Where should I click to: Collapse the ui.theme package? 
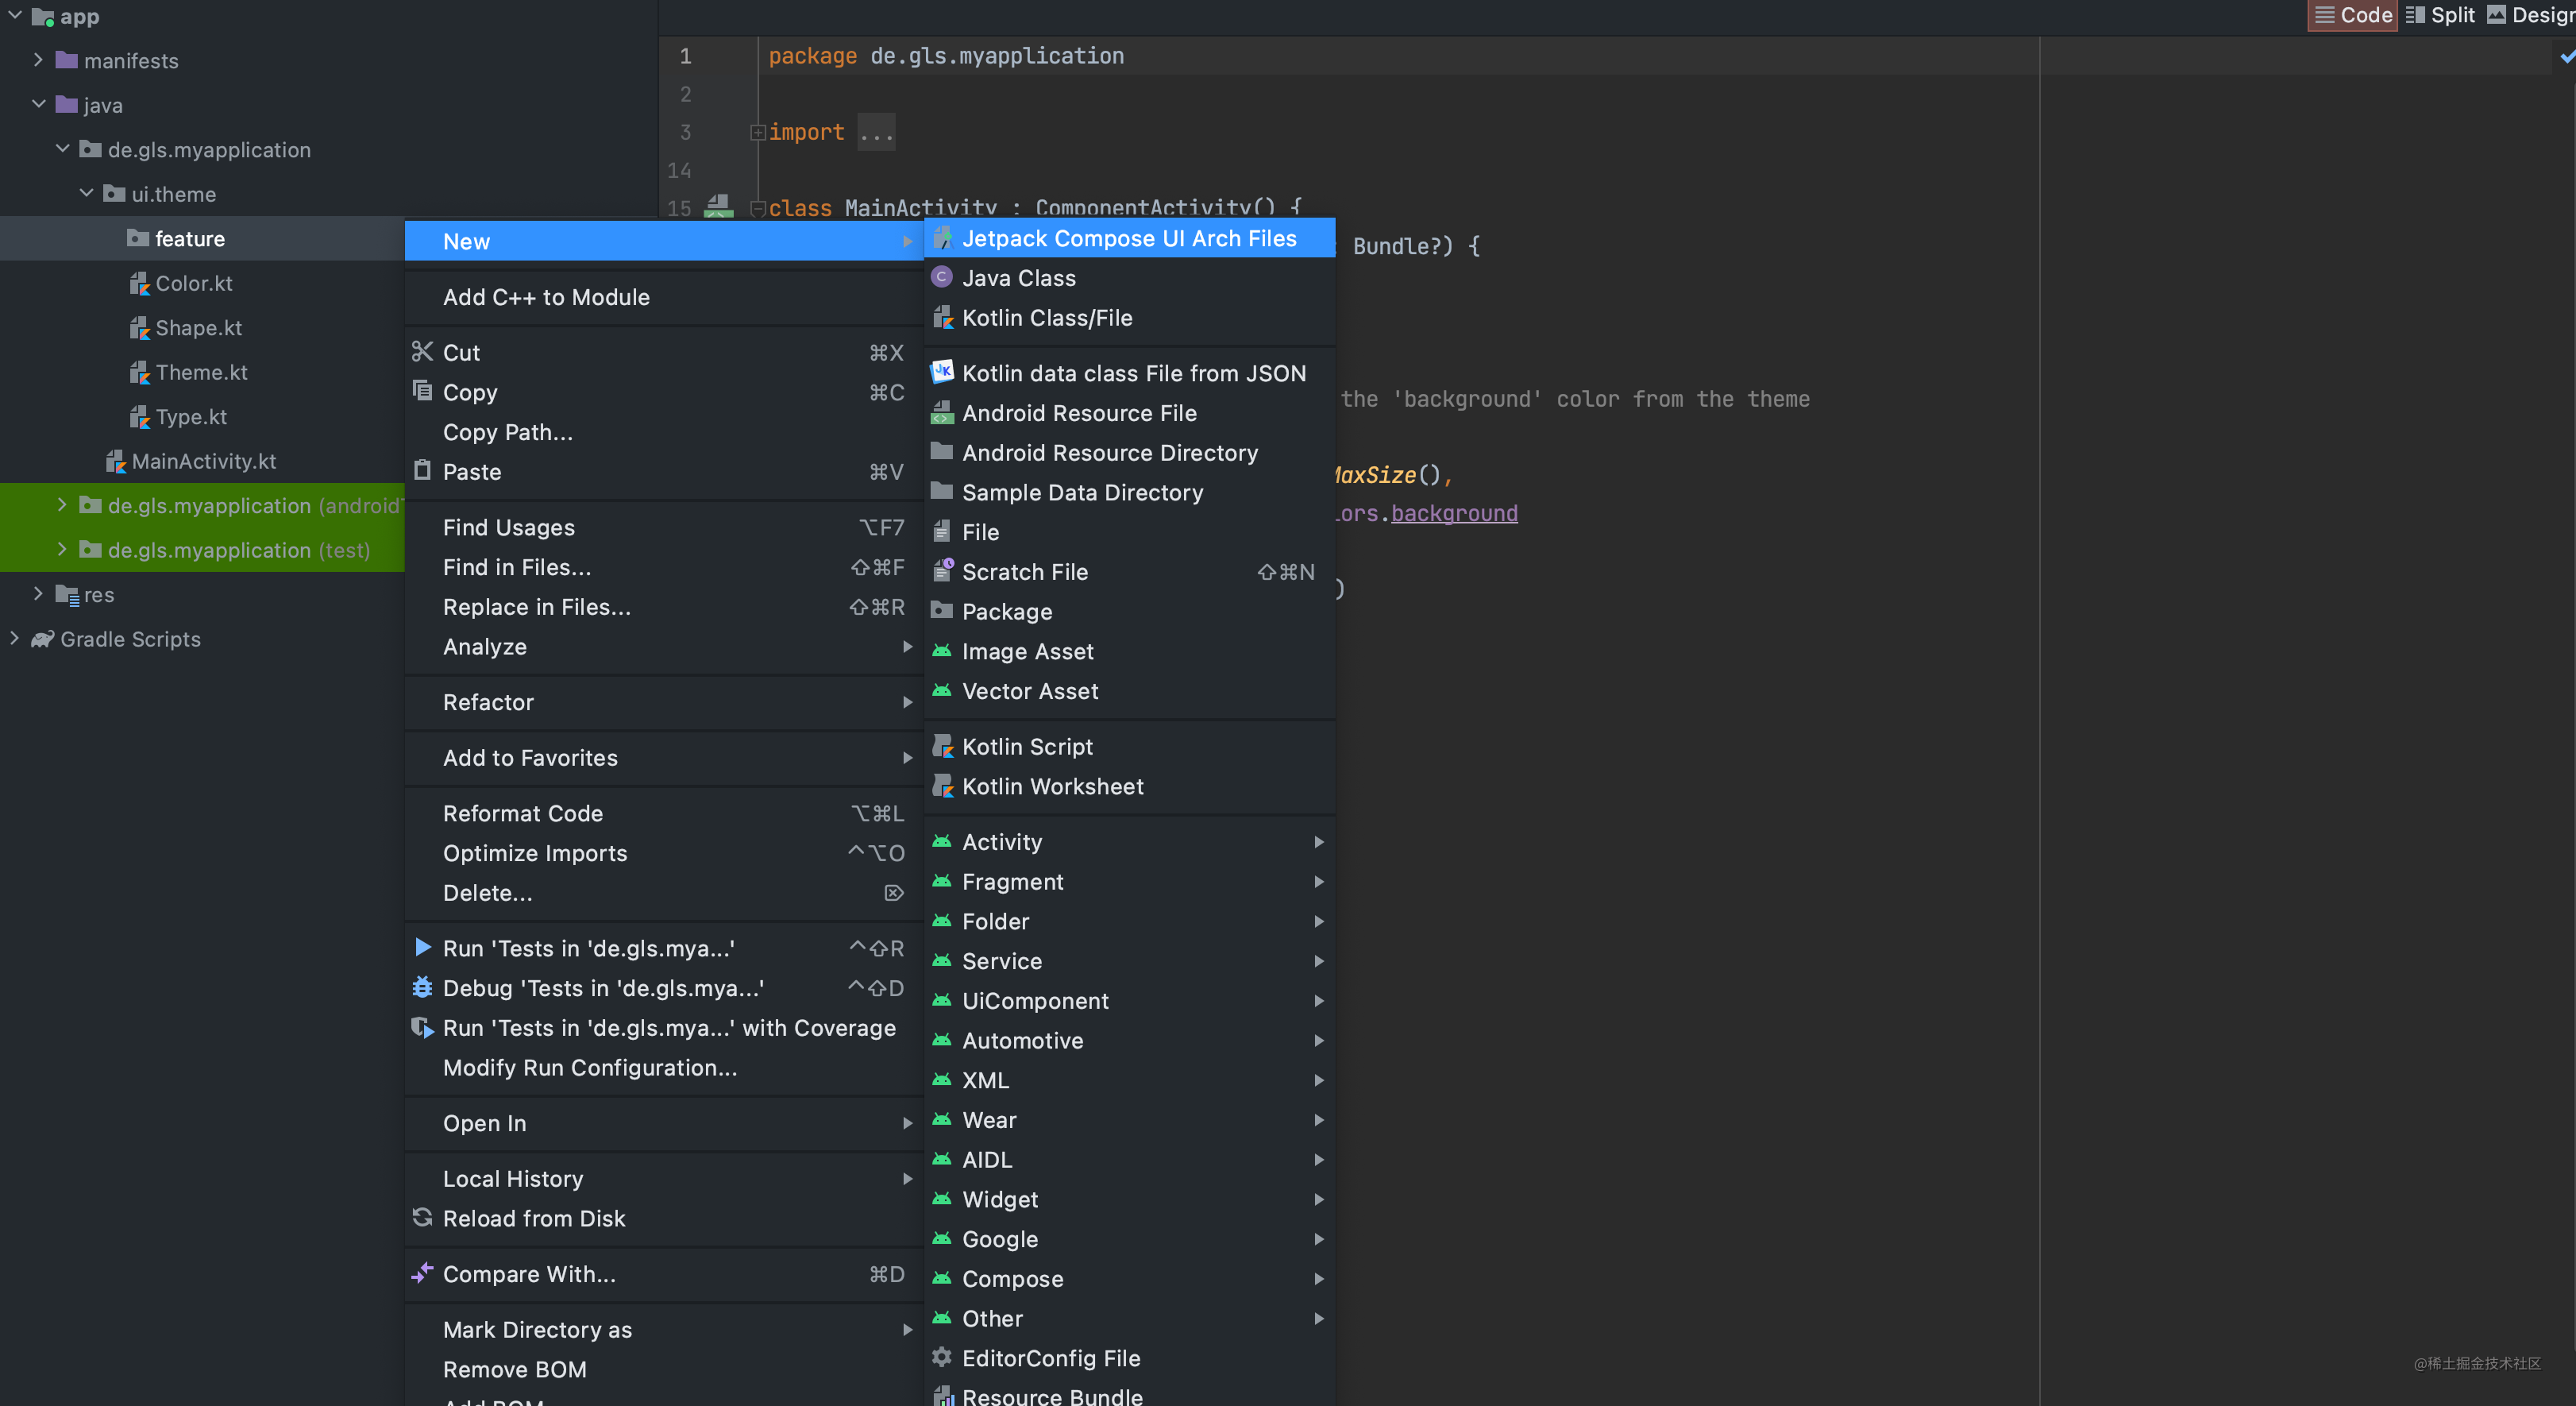click(86, 193)
